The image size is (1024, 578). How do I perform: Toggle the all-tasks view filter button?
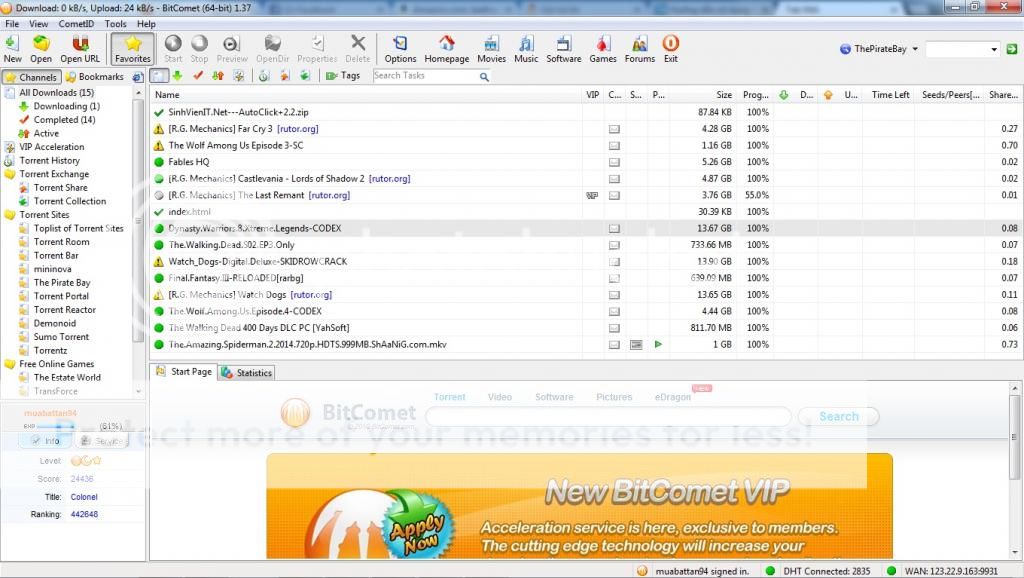(159, 76)
